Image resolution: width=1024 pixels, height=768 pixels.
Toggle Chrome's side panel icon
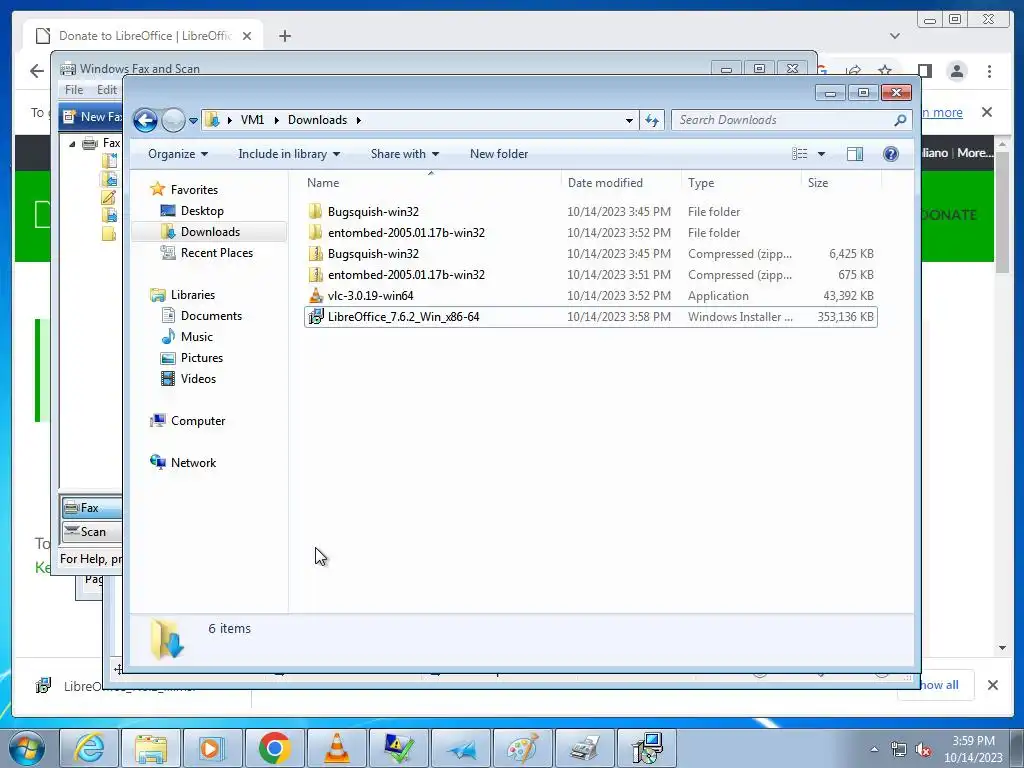925,71
